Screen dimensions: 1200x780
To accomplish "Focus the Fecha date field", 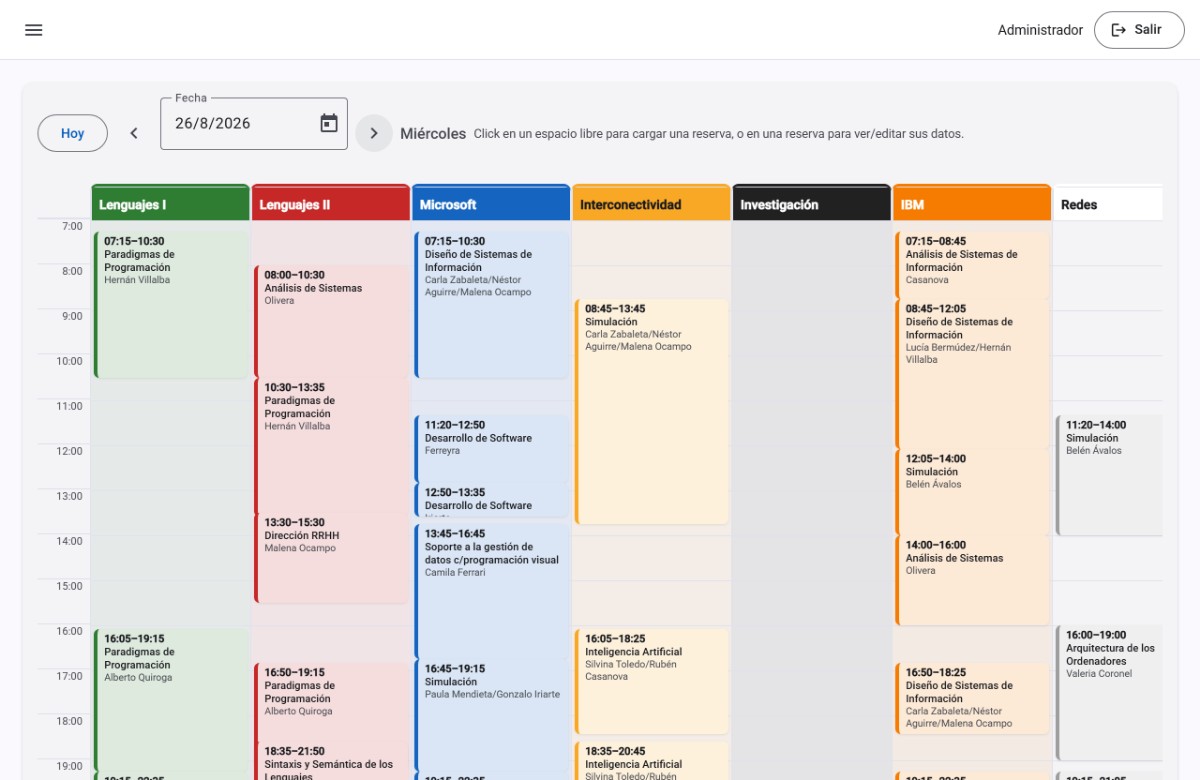I will click(254, 124).
